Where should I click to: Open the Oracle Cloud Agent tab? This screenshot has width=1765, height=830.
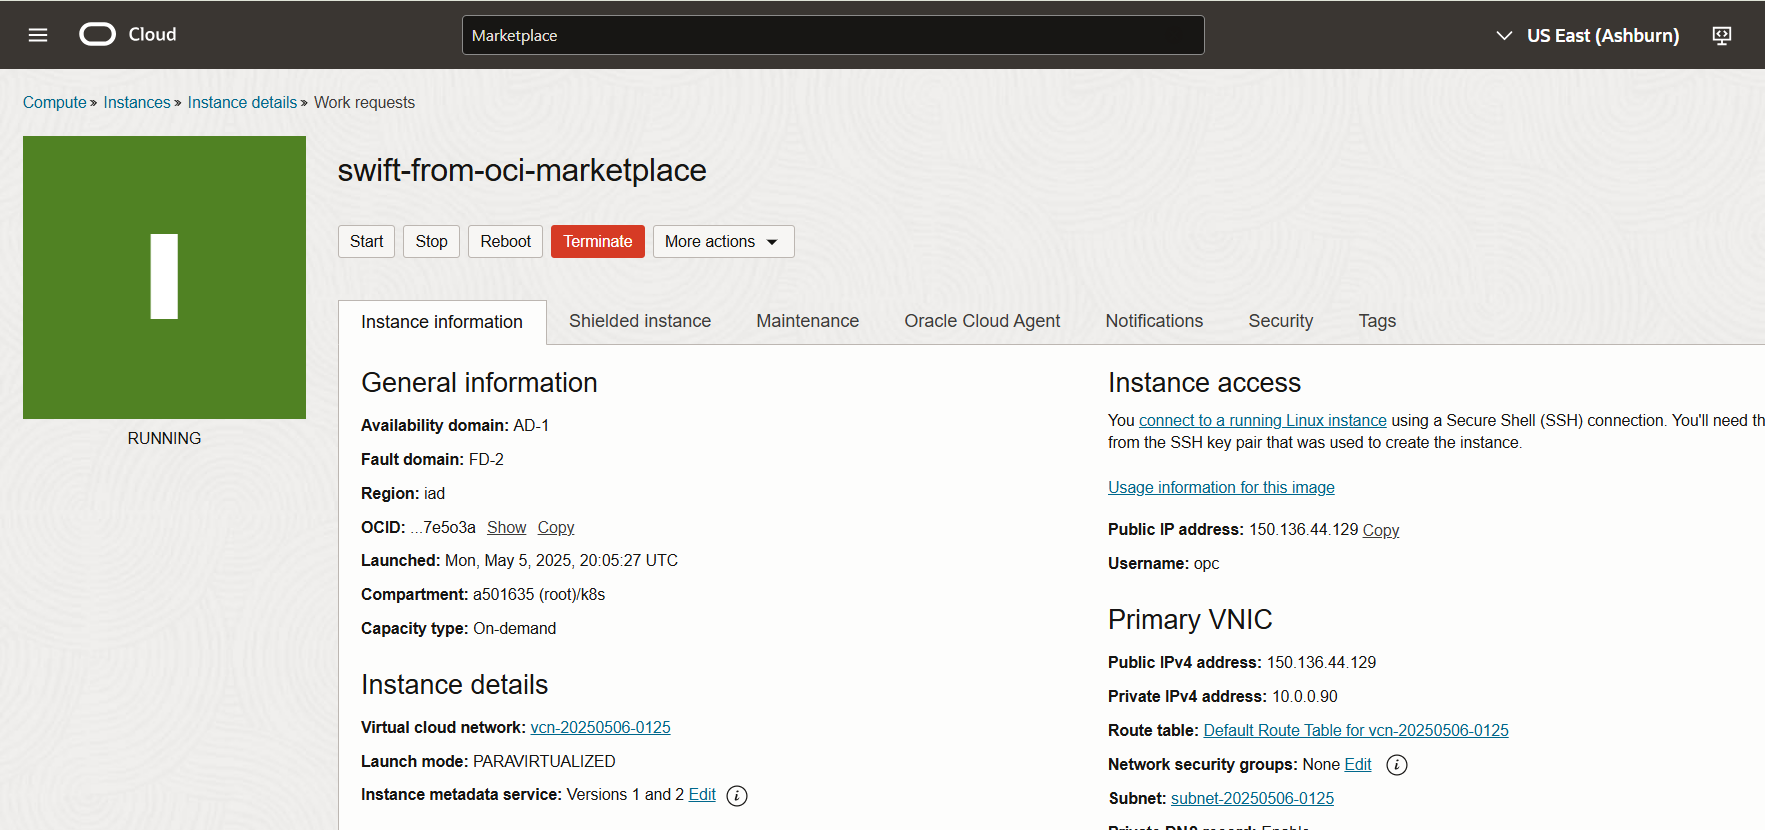982,321
